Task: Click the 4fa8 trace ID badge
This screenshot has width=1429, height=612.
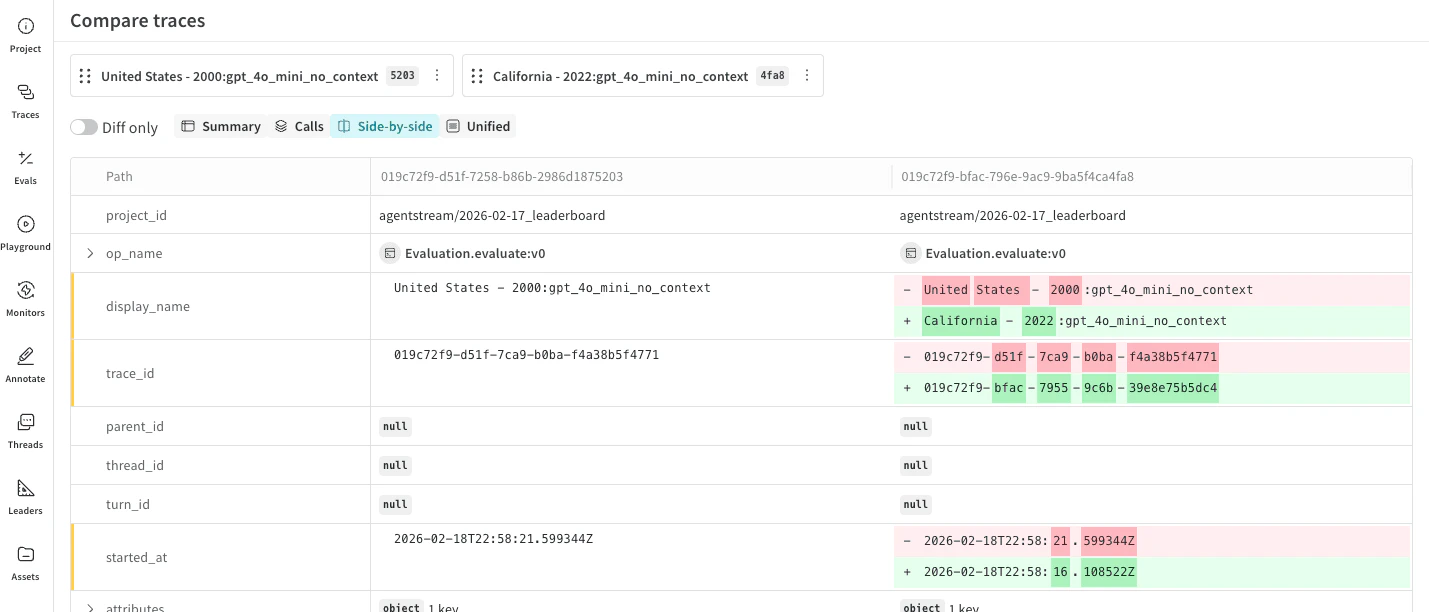Action: pos(772,76)
